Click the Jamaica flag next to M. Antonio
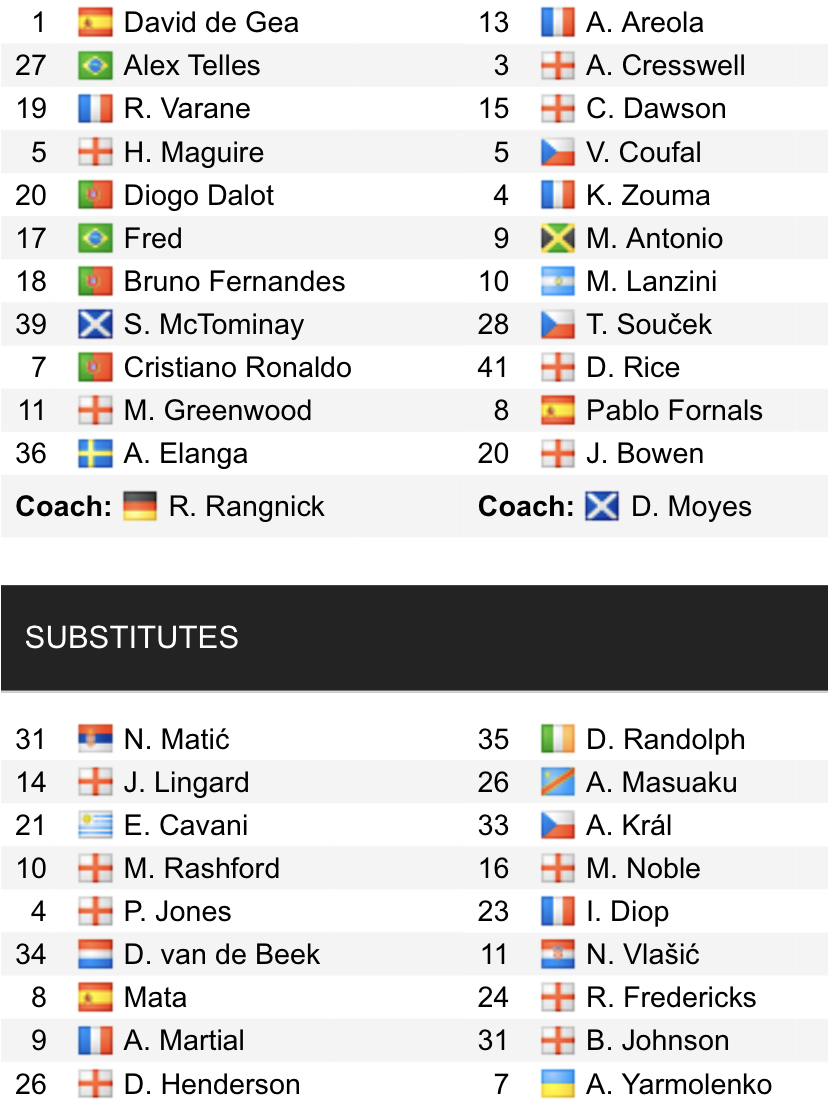 pyautogui.click(x=557, y=238)
